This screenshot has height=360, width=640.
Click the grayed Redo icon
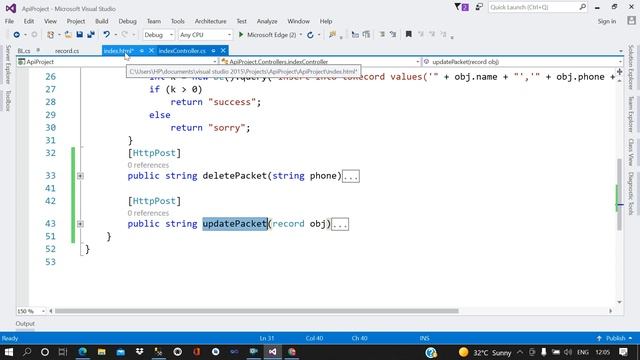click(124, 35)
